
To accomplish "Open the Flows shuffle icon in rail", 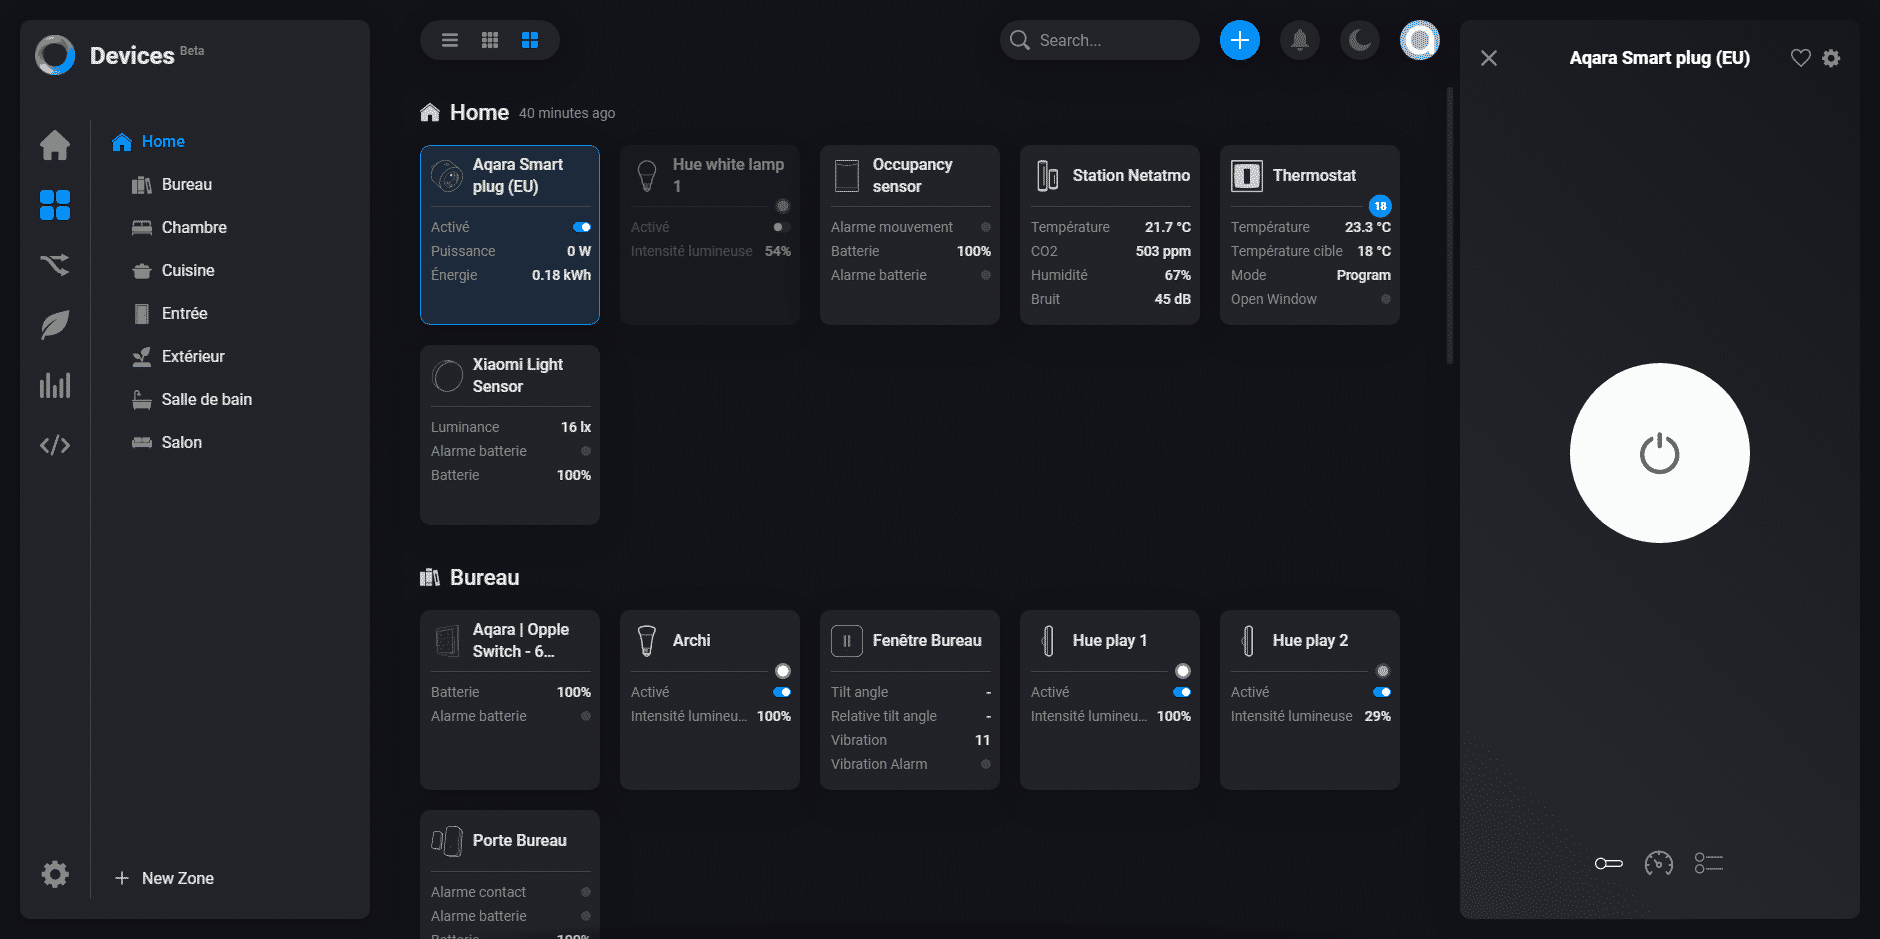I will click(55, 265).
